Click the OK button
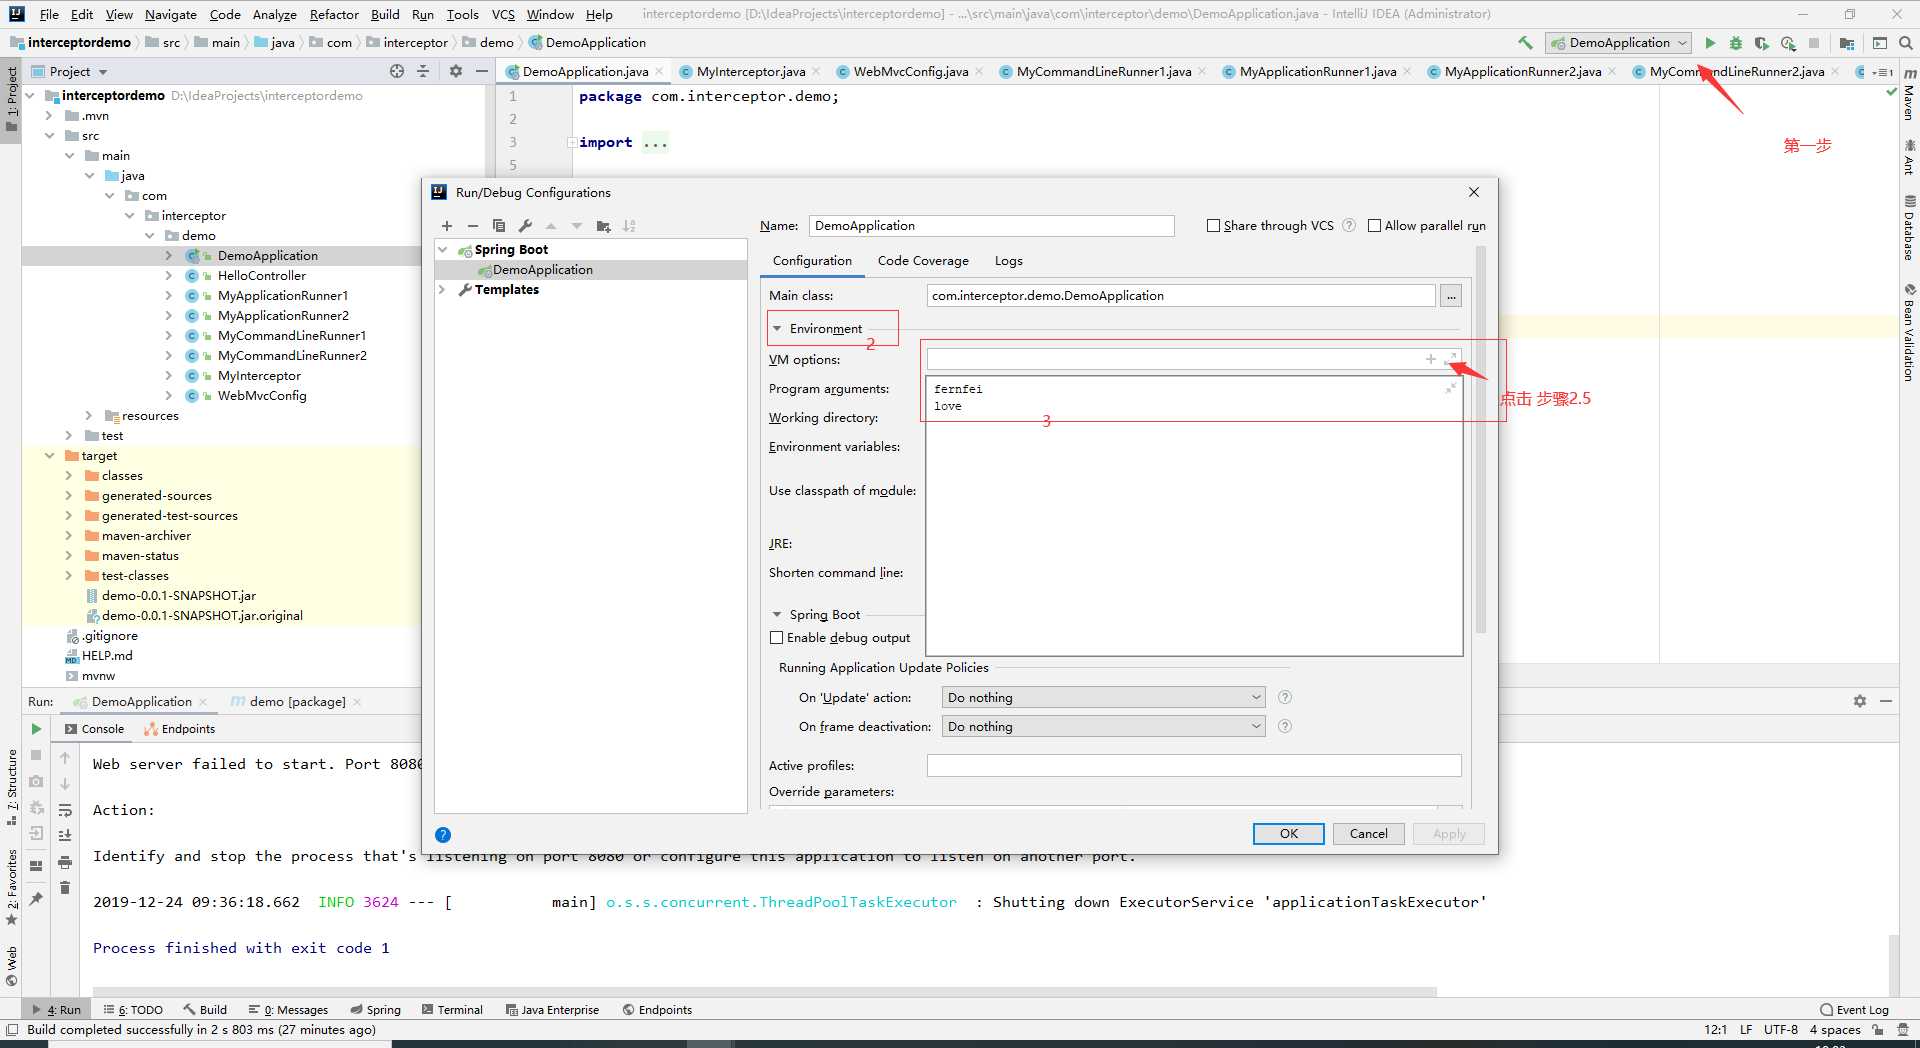The height and width of the screenshot is (1048, 1920). (1288, 834)
